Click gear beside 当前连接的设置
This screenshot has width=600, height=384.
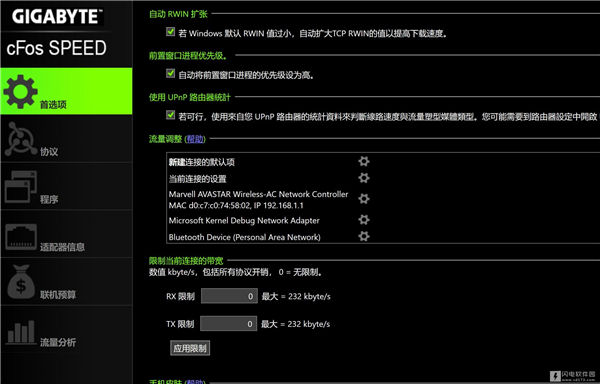pos(364,178)
